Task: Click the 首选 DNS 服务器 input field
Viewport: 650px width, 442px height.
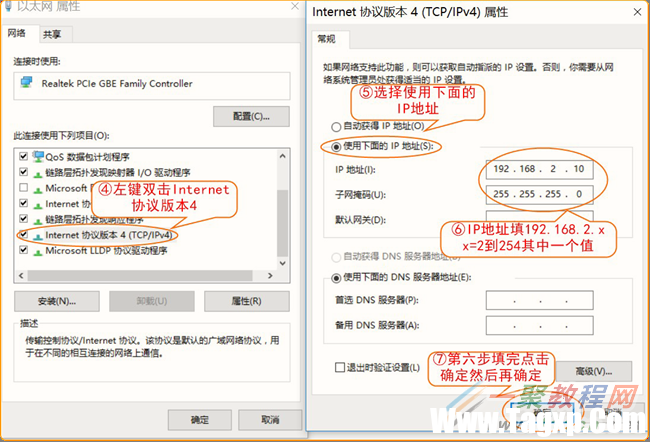Action: (539, 300)
